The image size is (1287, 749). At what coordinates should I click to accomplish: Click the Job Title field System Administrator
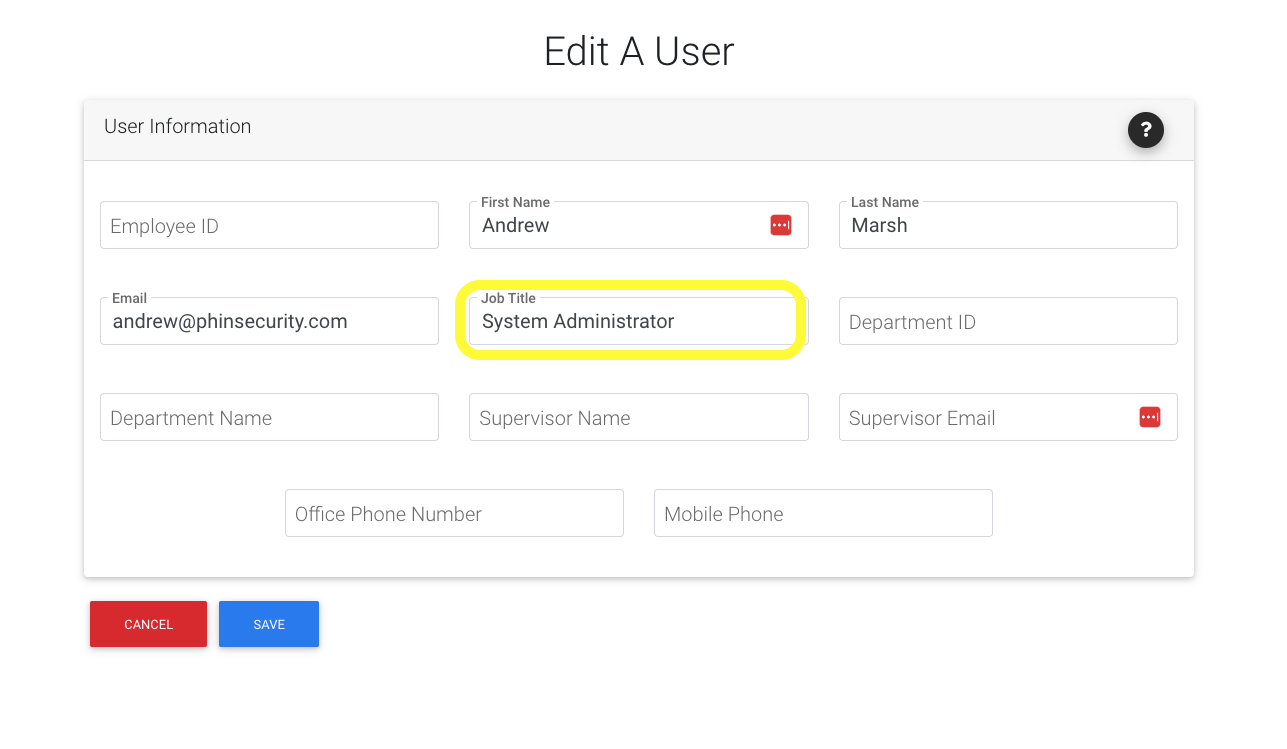click(x=638, y=321)
